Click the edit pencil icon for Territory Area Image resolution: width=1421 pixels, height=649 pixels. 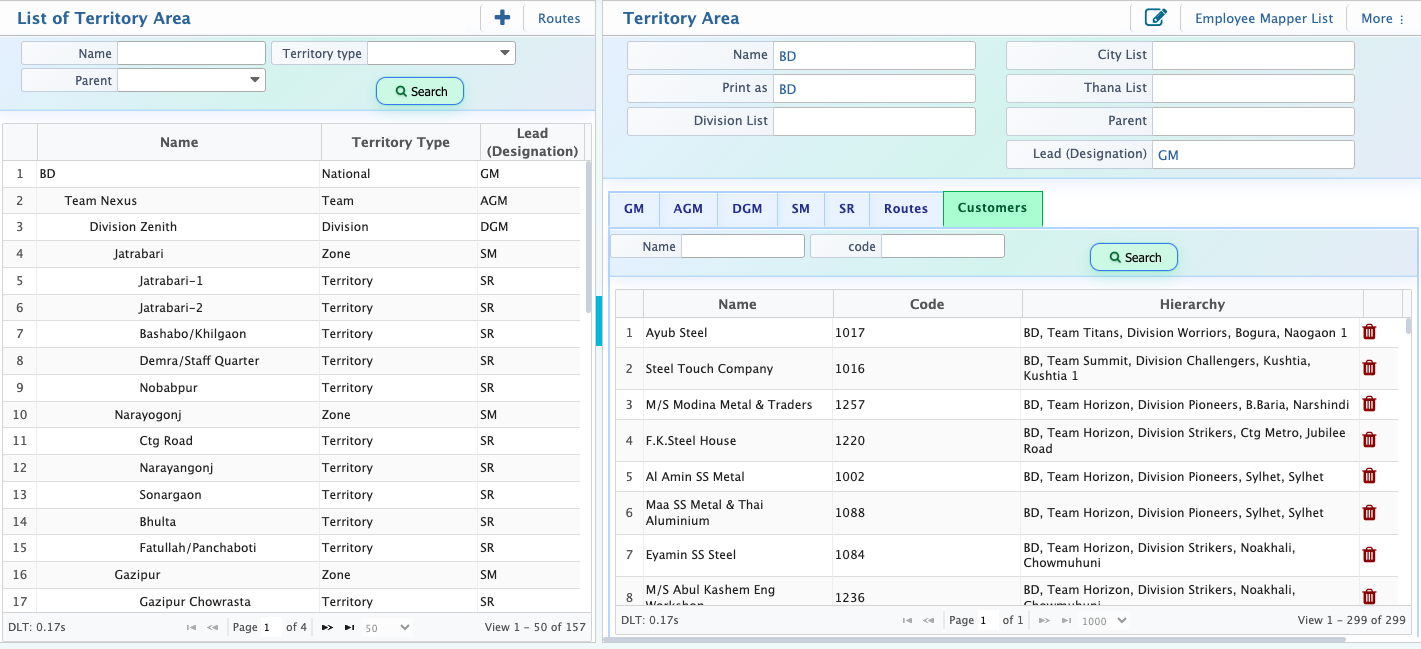tap(1155, 18)
